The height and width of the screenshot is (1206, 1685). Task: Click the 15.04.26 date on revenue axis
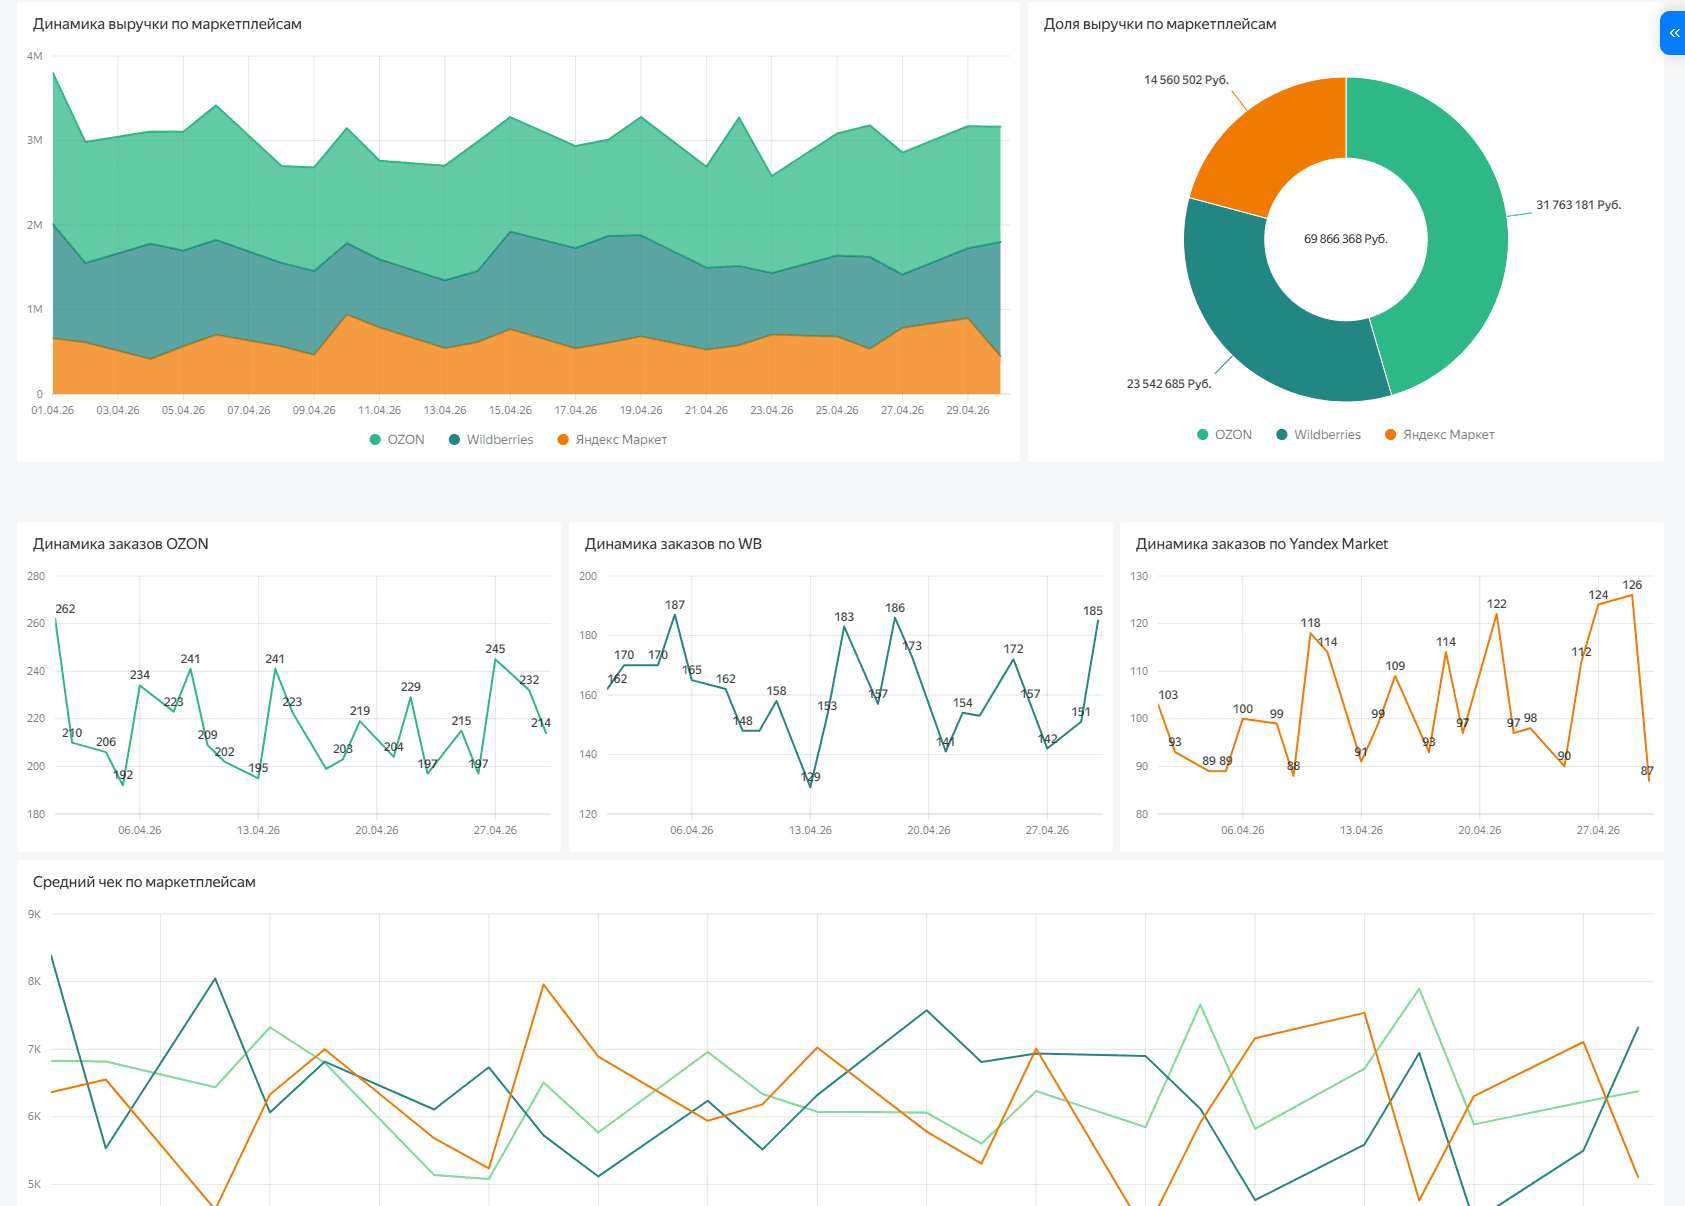pos(510,411)
